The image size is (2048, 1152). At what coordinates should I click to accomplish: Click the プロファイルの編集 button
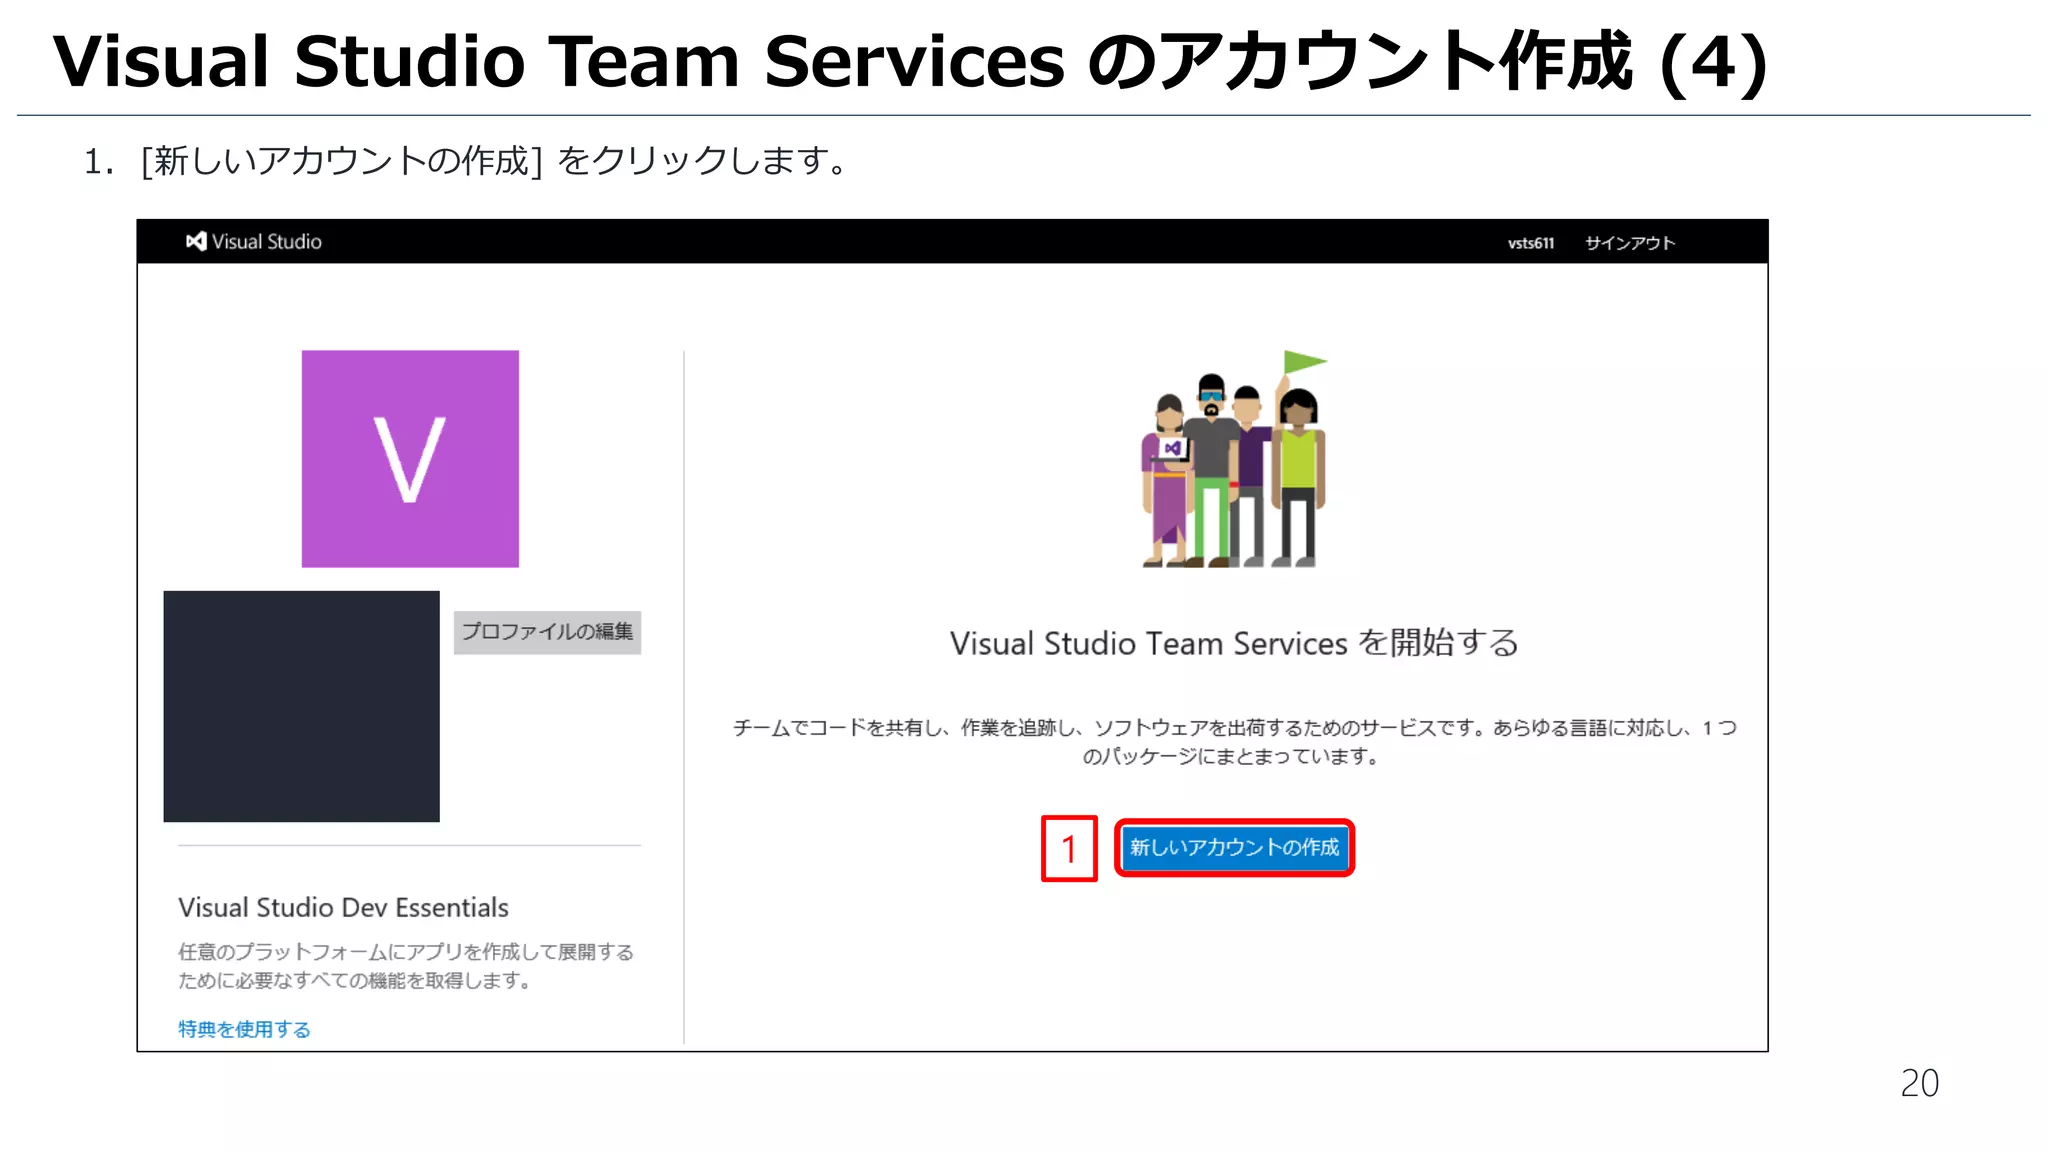pos(547,632)
